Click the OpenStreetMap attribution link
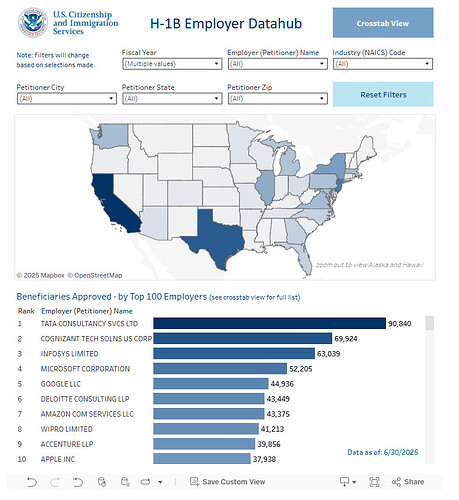The width and height of the screenshot is (459, 500). 95,275
